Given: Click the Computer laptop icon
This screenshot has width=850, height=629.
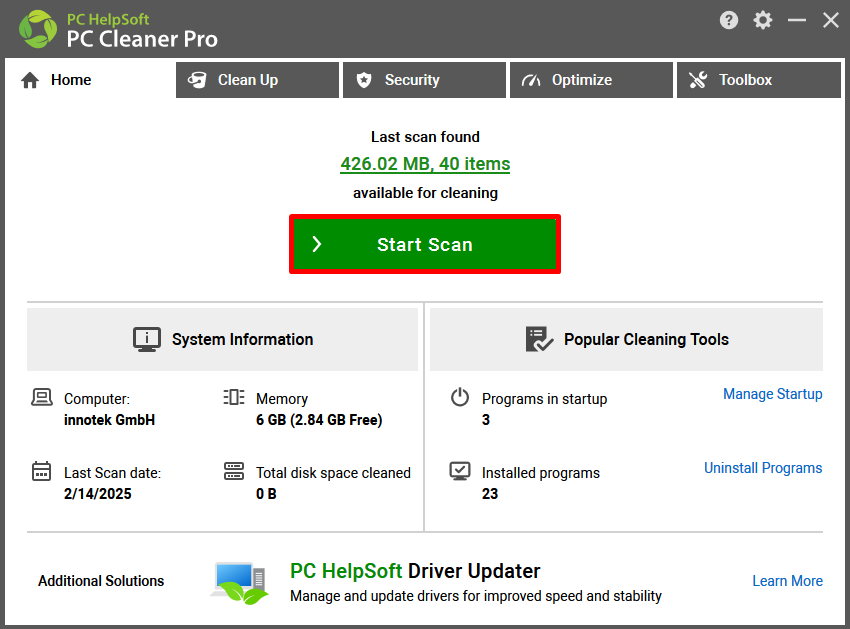Looking at the screenshot, I should click(x=42, y=397).
